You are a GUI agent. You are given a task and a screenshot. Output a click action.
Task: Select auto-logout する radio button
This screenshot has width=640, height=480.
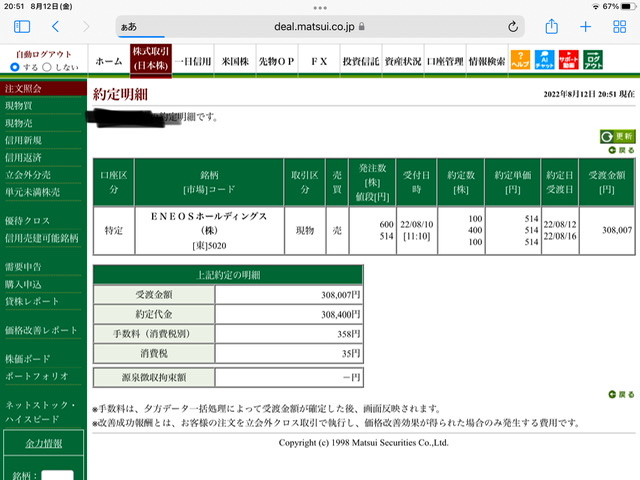pyautogui.click(x=15, y=67)
